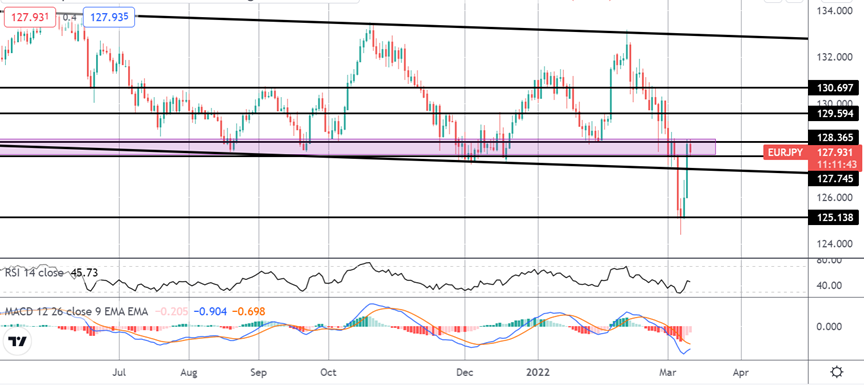
Task: Click the TradingView logo
Action: (17, 340)
